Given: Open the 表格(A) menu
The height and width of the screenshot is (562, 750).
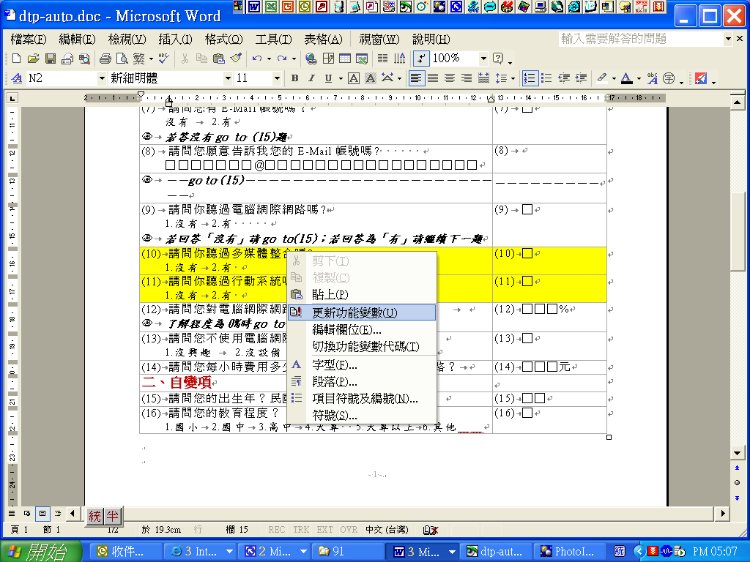Looking at the screenshot, I should pyautogui.click(x=323, y=39).
